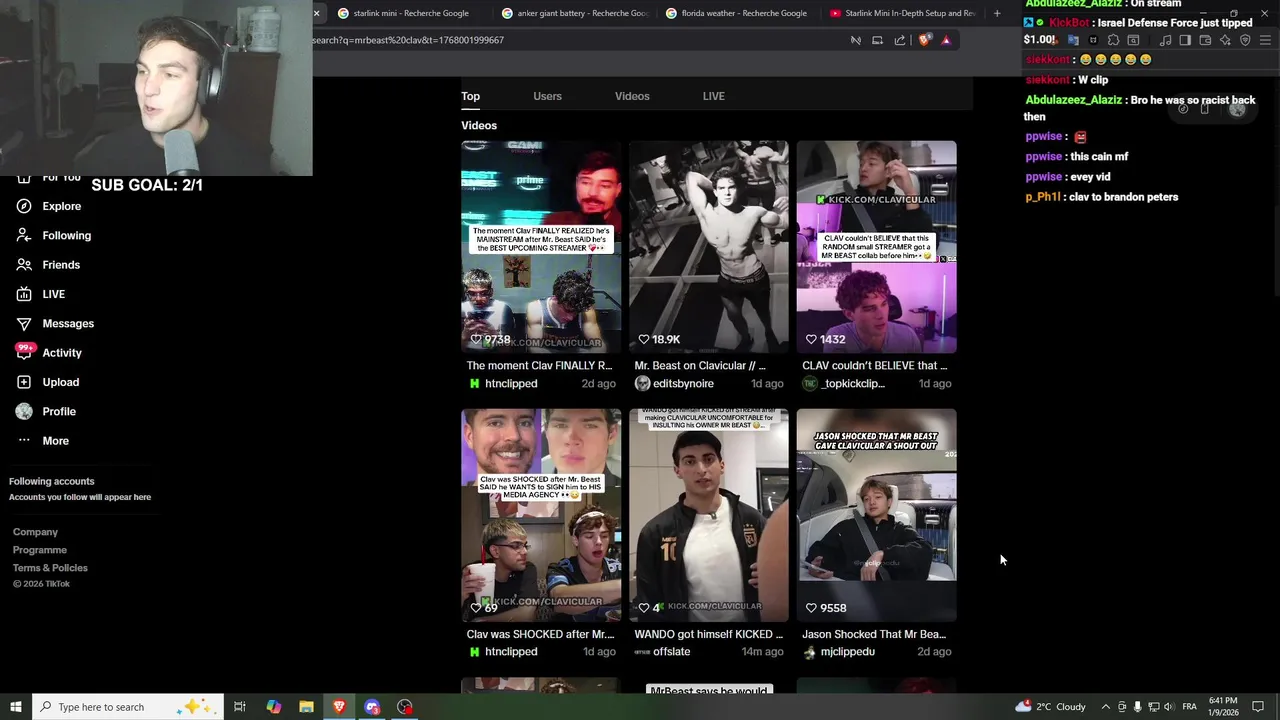Open Brave Leo AI sparkle icon

[x=1225, y=40]
